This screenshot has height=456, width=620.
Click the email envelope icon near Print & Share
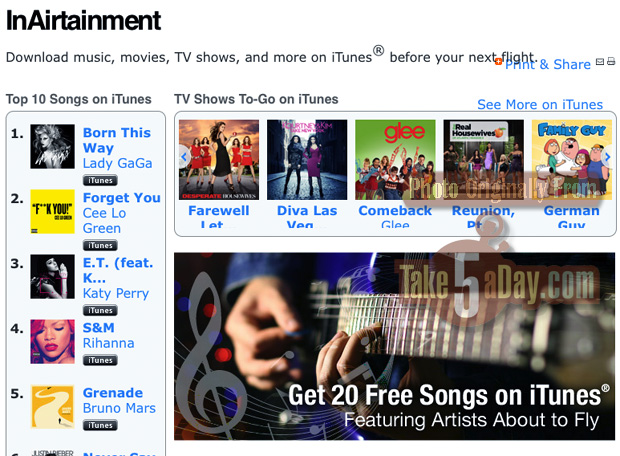(x=600, y=61)
